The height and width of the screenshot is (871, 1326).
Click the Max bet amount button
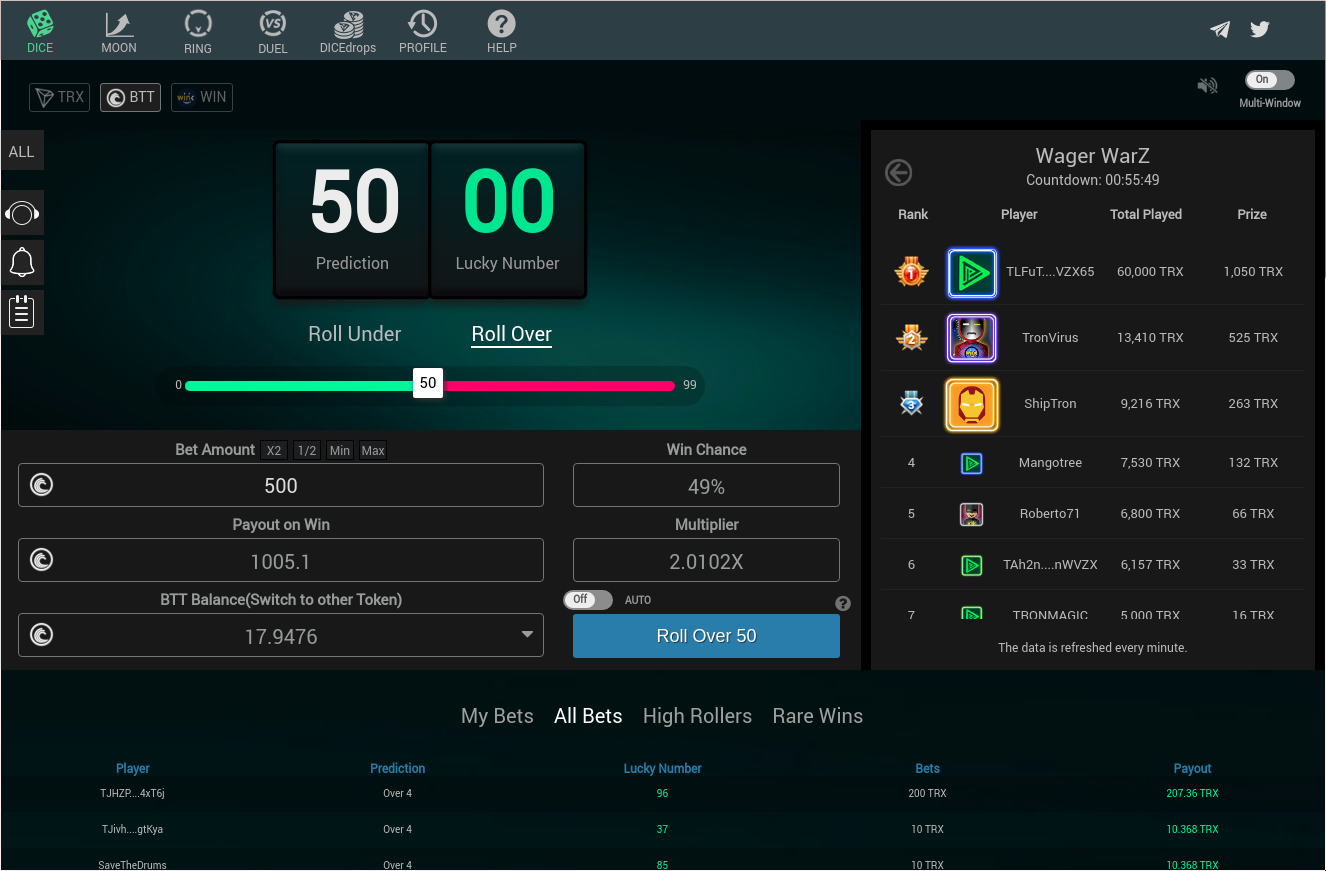(x=373, y=451)
